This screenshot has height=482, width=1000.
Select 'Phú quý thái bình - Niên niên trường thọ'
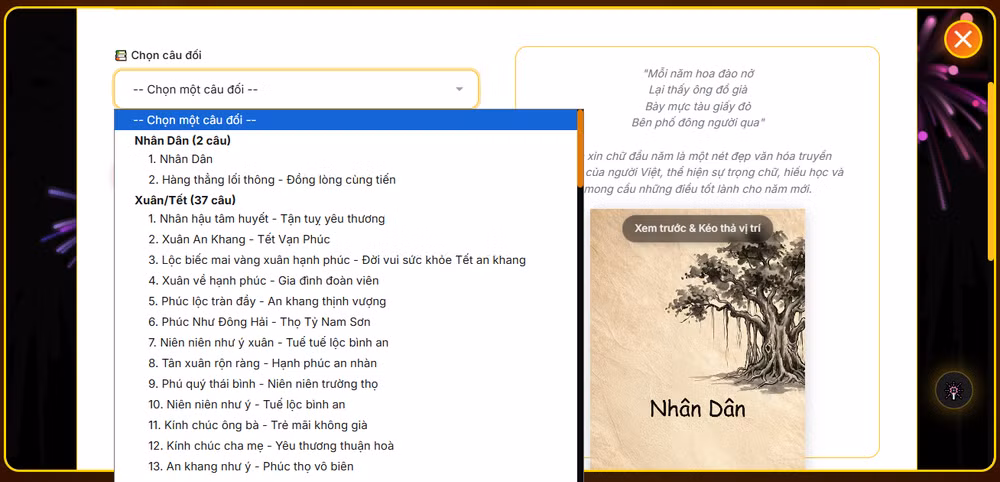(262, 384)
